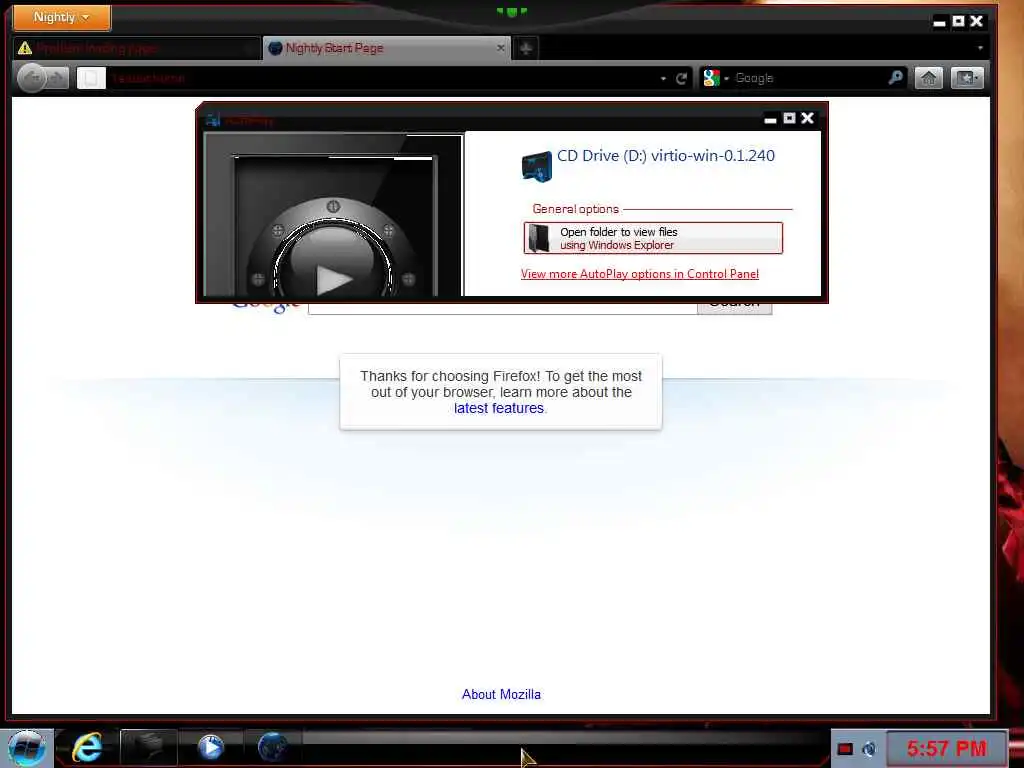The image size is (1024, 768).
Task: Reload the current page
Action: point(681,78)
